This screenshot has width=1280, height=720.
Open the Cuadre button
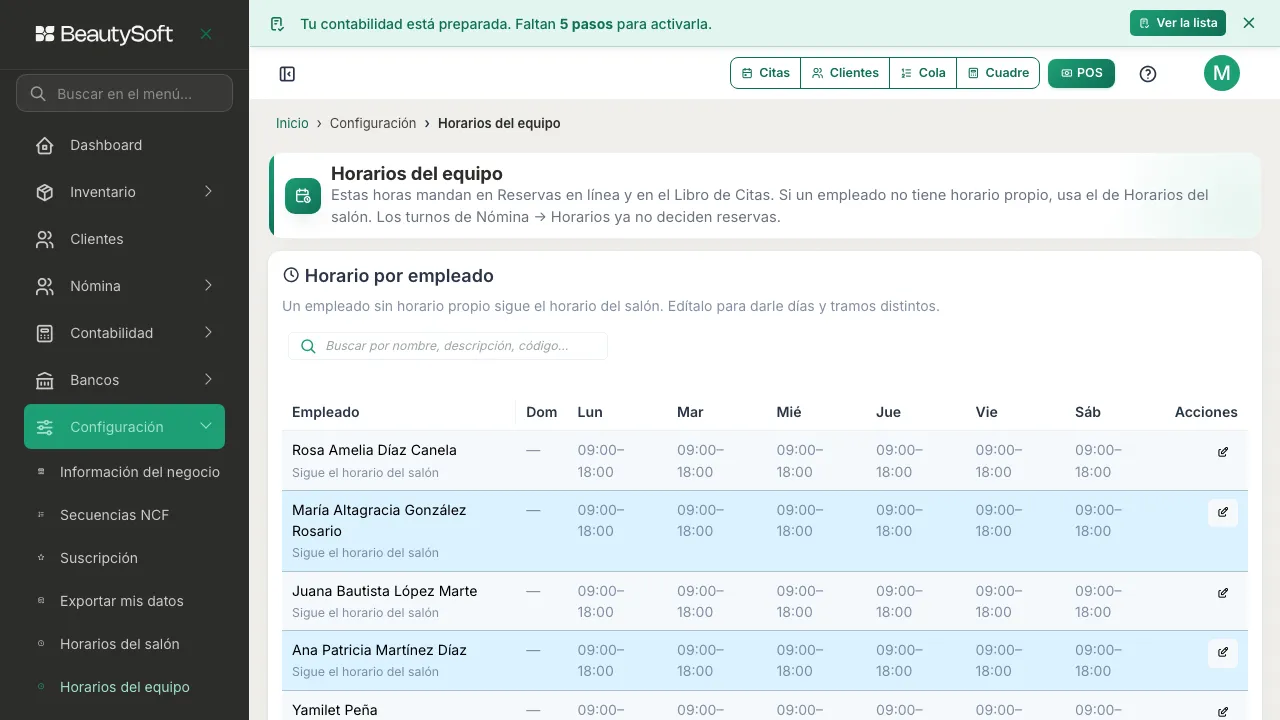[998, 73]
